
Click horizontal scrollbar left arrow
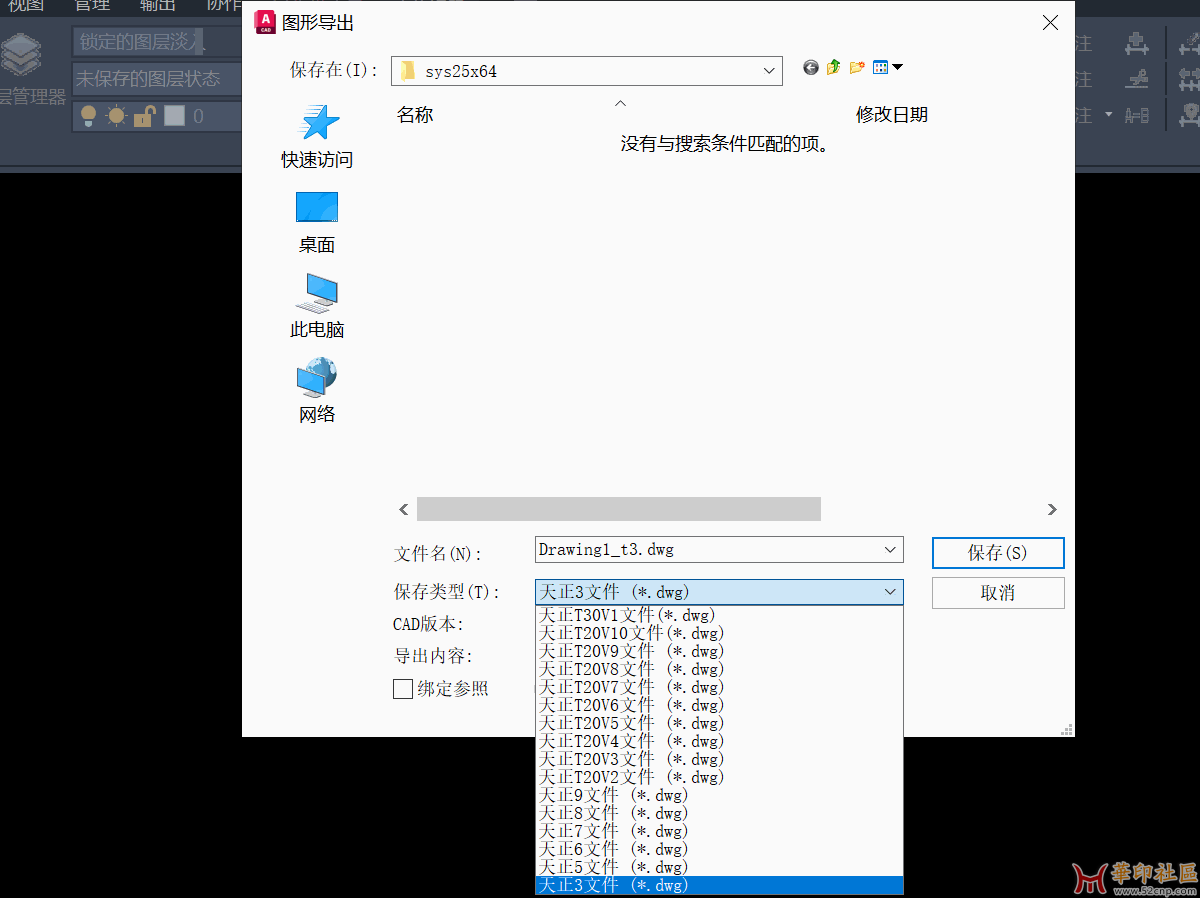click(x=404, y=509)
